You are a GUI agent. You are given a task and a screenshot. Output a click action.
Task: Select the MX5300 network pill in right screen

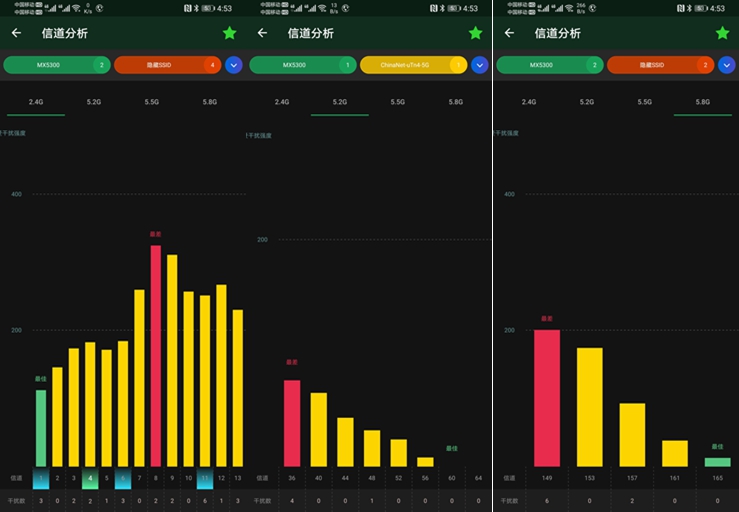pos(550,65)
